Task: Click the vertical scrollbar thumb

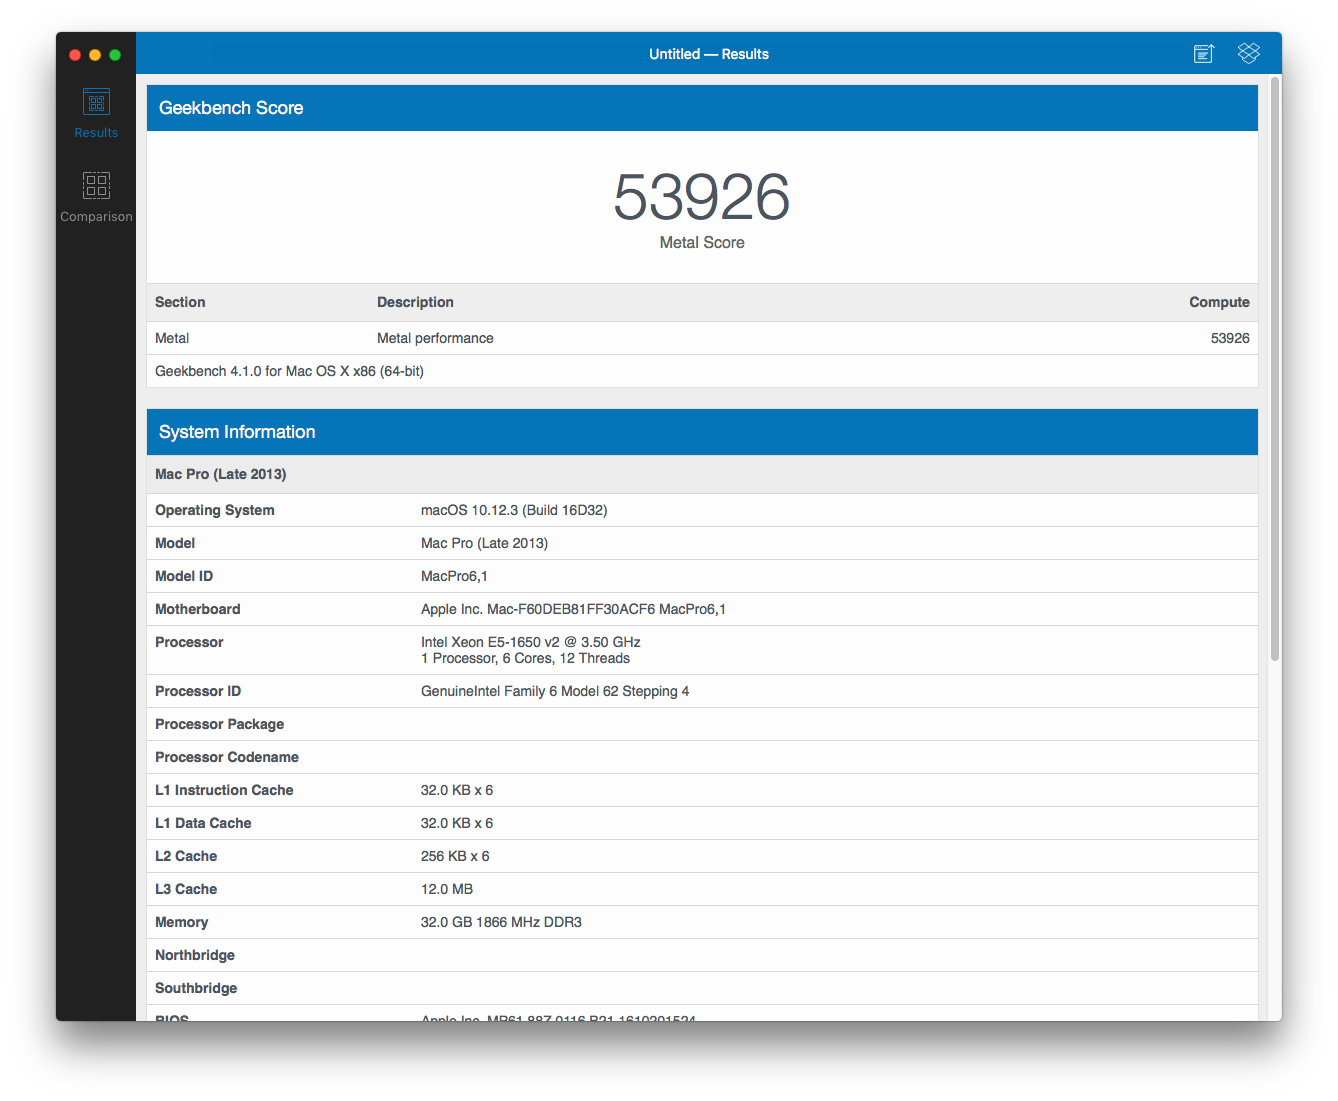Action: pyautogui.click(x=1275, y=369)
